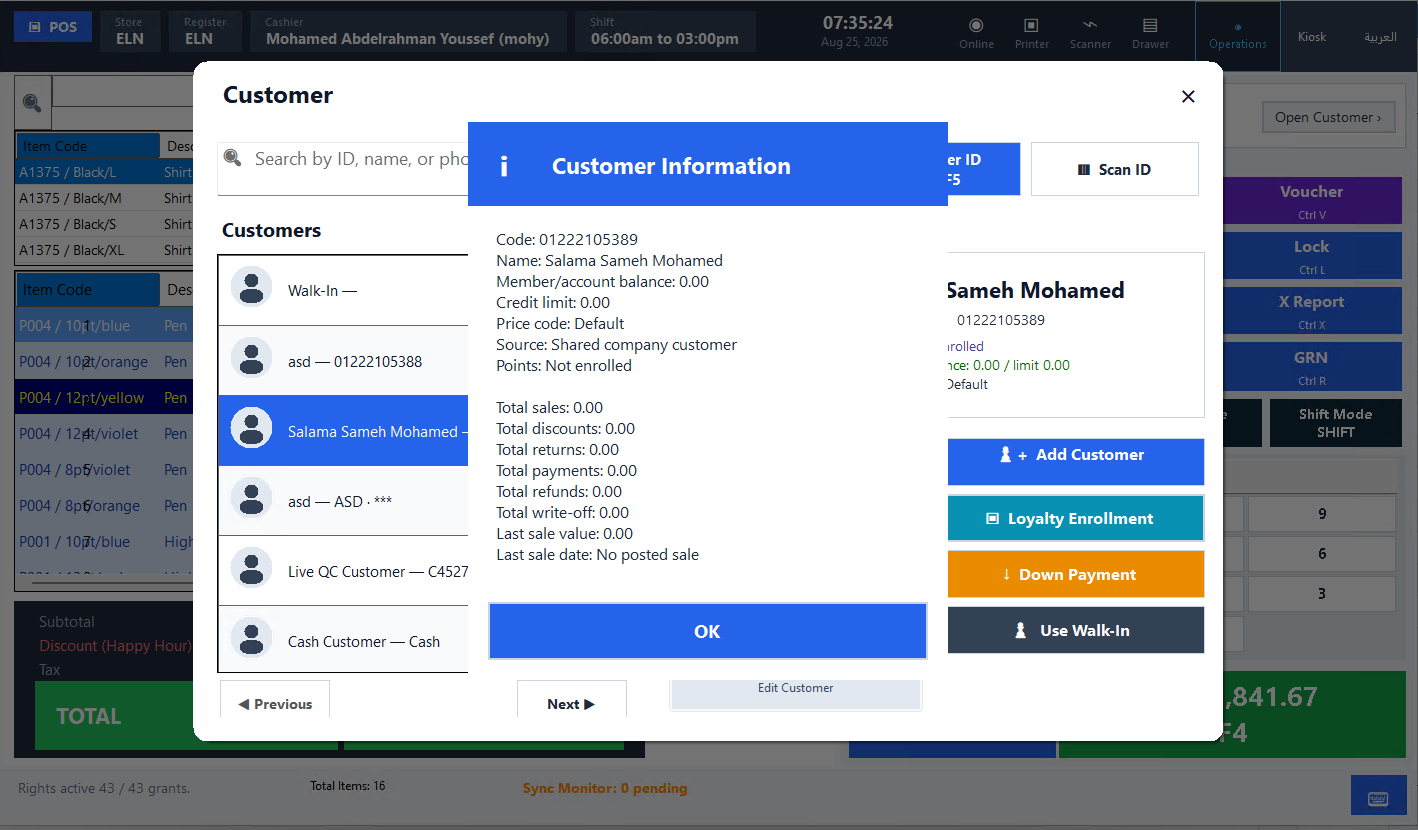
Task: Open the Operations menu icon
Action: (x=1238, y=27)
